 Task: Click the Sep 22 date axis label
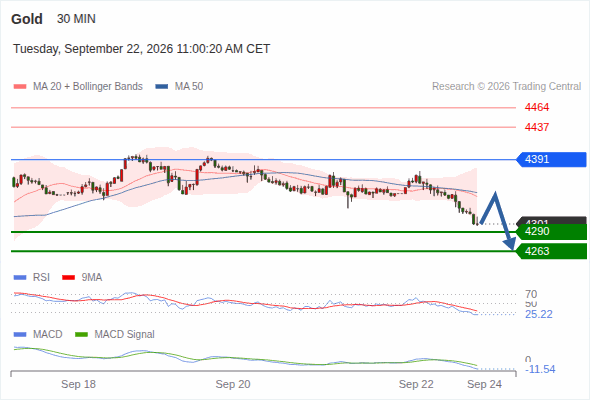pos(416,384)
